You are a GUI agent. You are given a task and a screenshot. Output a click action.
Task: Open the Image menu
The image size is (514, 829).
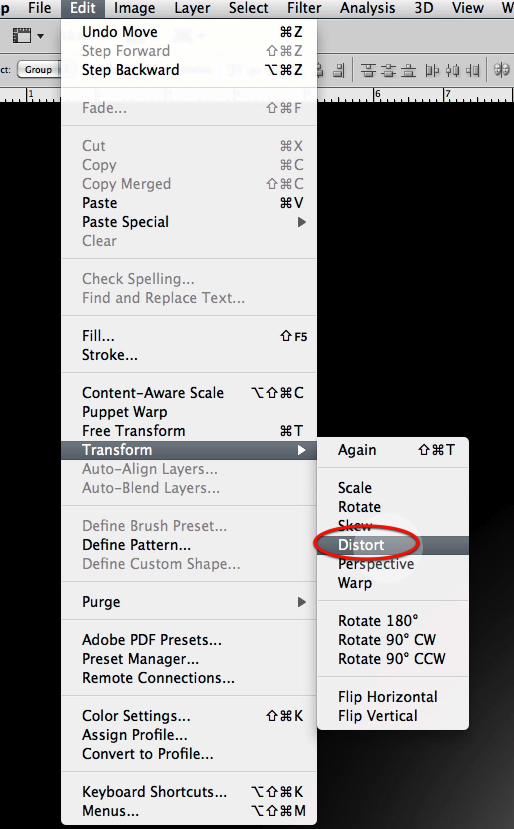(x=134, y=8)
